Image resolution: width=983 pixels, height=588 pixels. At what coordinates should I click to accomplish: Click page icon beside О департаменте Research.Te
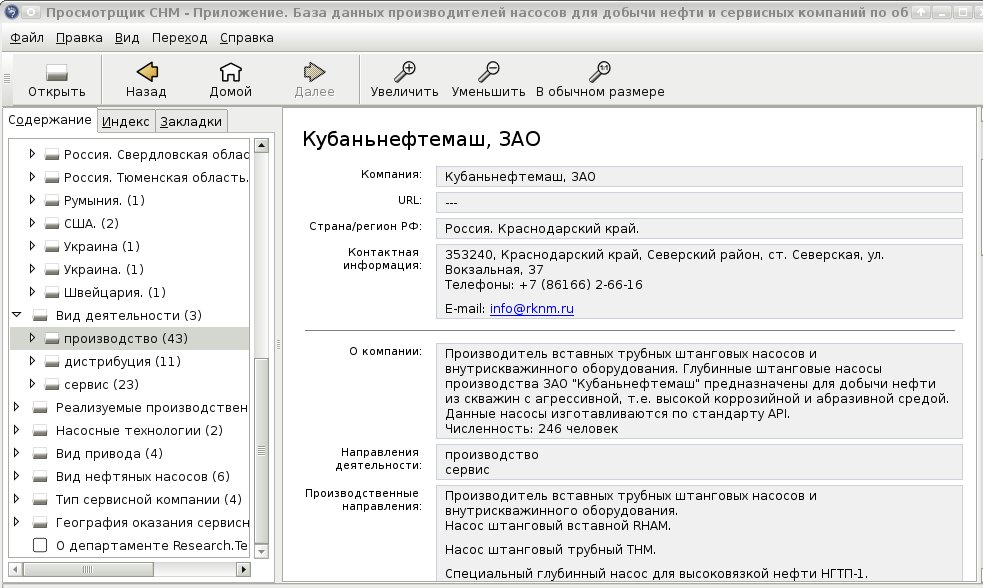(x=40, y=545)
